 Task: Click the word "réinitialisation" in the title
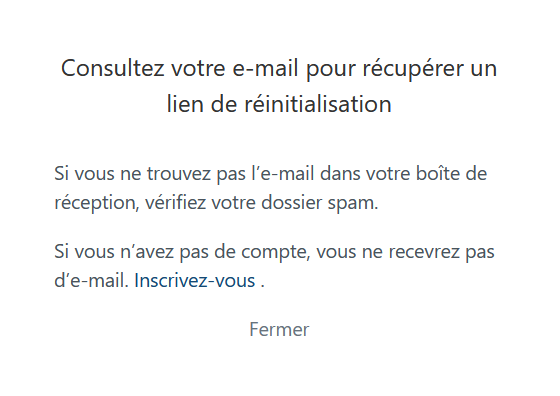coord(318,104)
